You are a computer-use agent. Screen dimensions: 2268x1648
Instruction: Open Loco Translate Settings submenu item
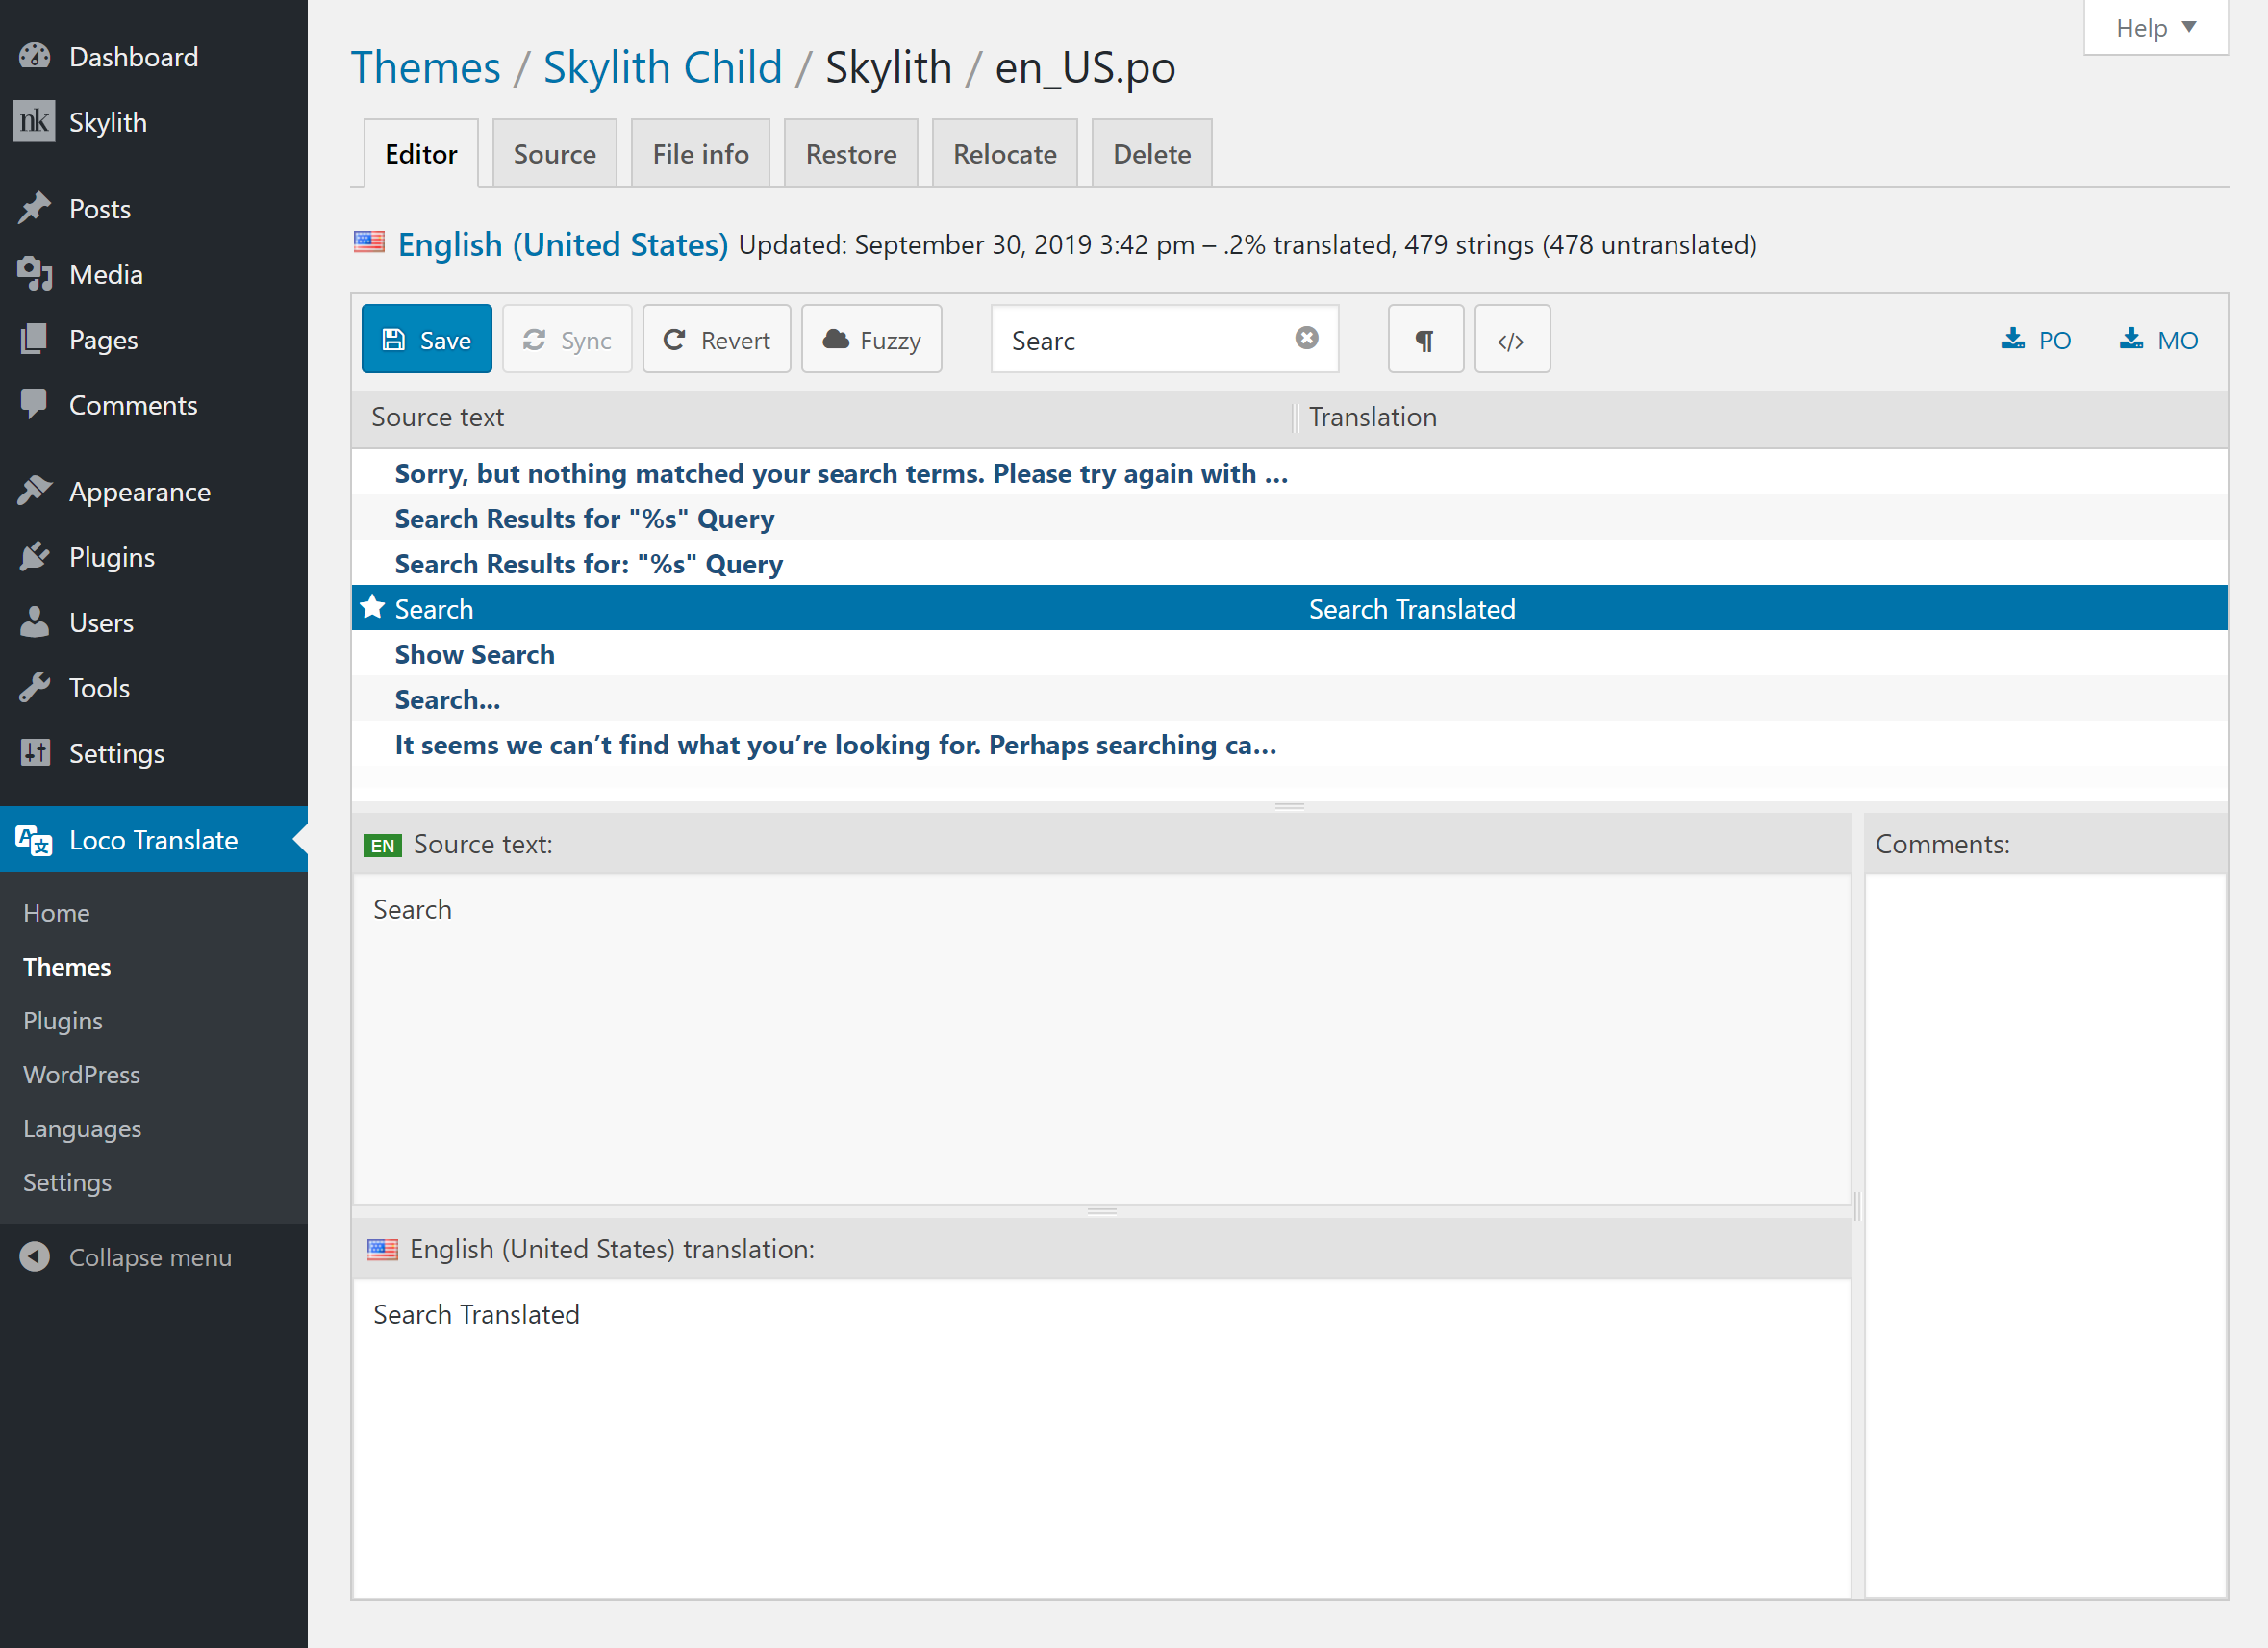coord(67,1183)
